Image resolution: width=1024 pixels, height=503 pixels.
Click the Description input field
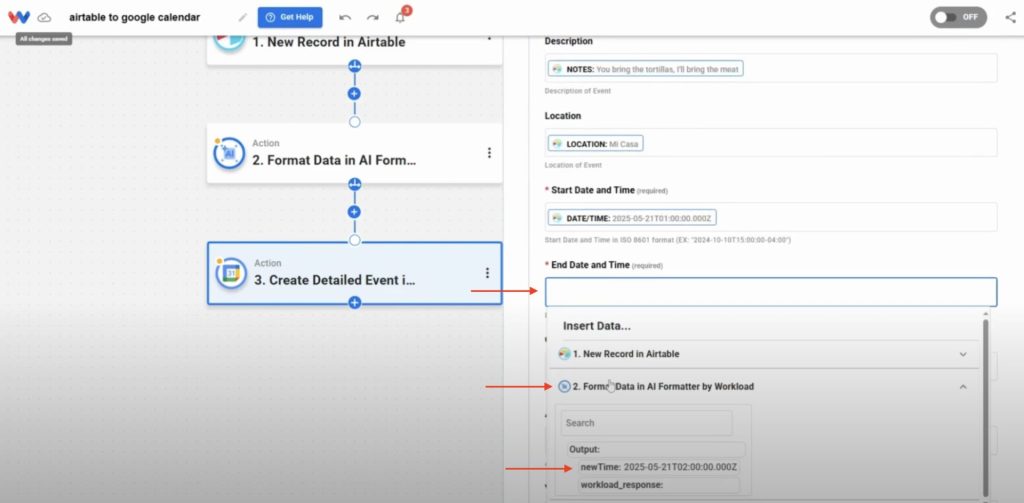click(771, 68)
